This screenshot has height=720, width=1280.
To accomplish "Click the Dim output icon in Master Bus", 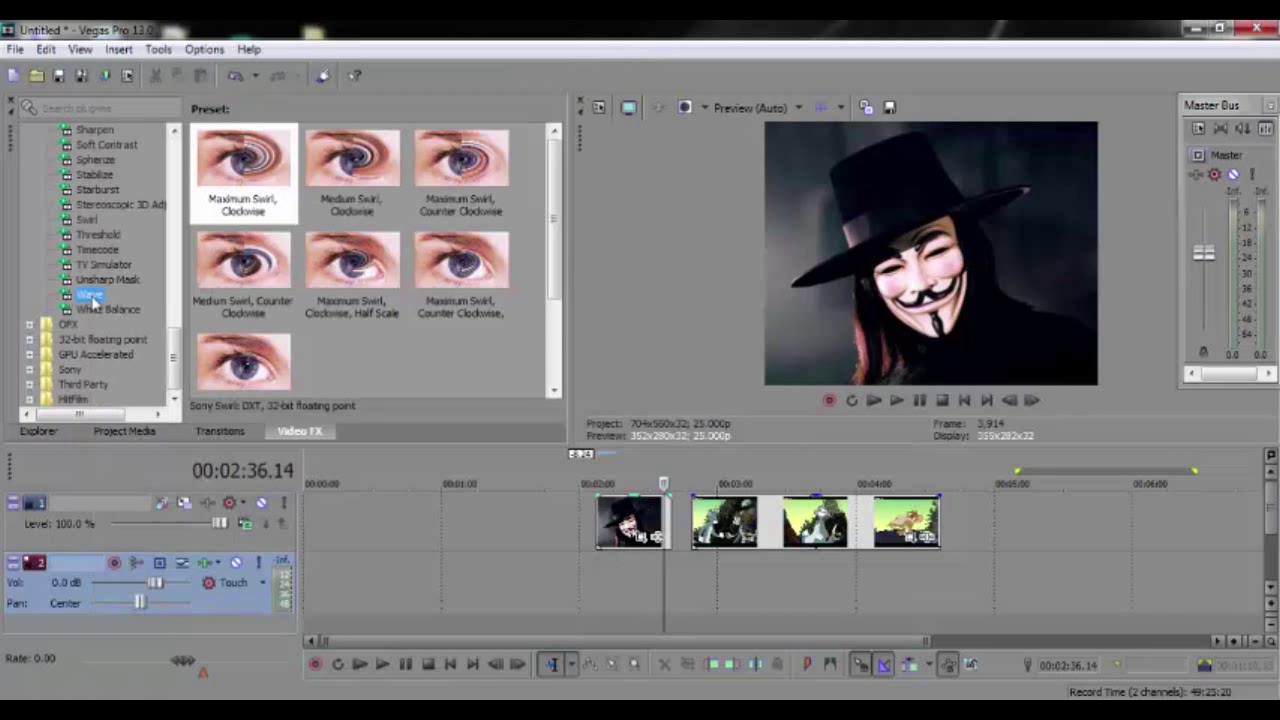I will 1244,129.
